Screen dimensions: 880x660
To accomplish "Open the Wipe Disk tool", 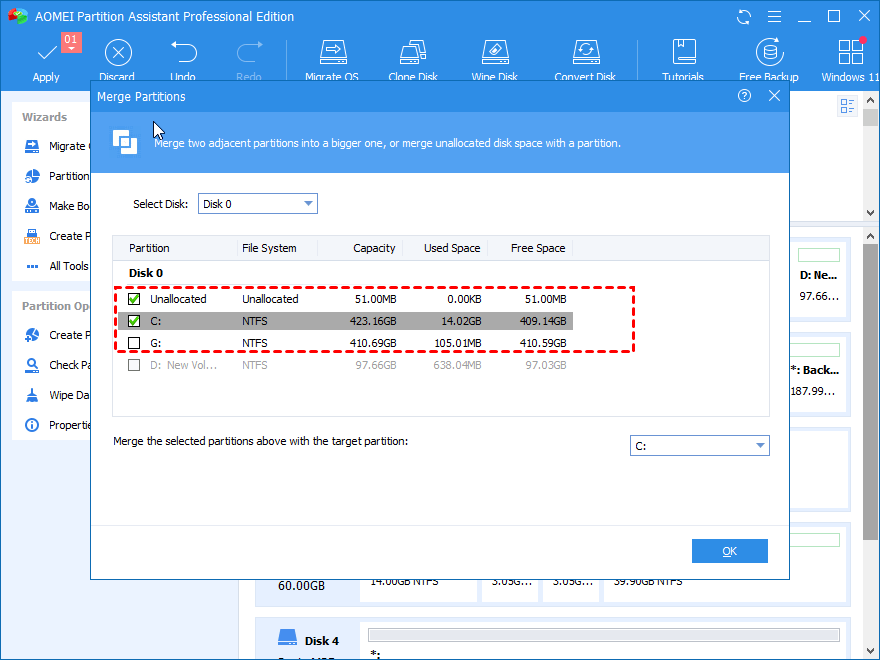I will click(495, 52).
